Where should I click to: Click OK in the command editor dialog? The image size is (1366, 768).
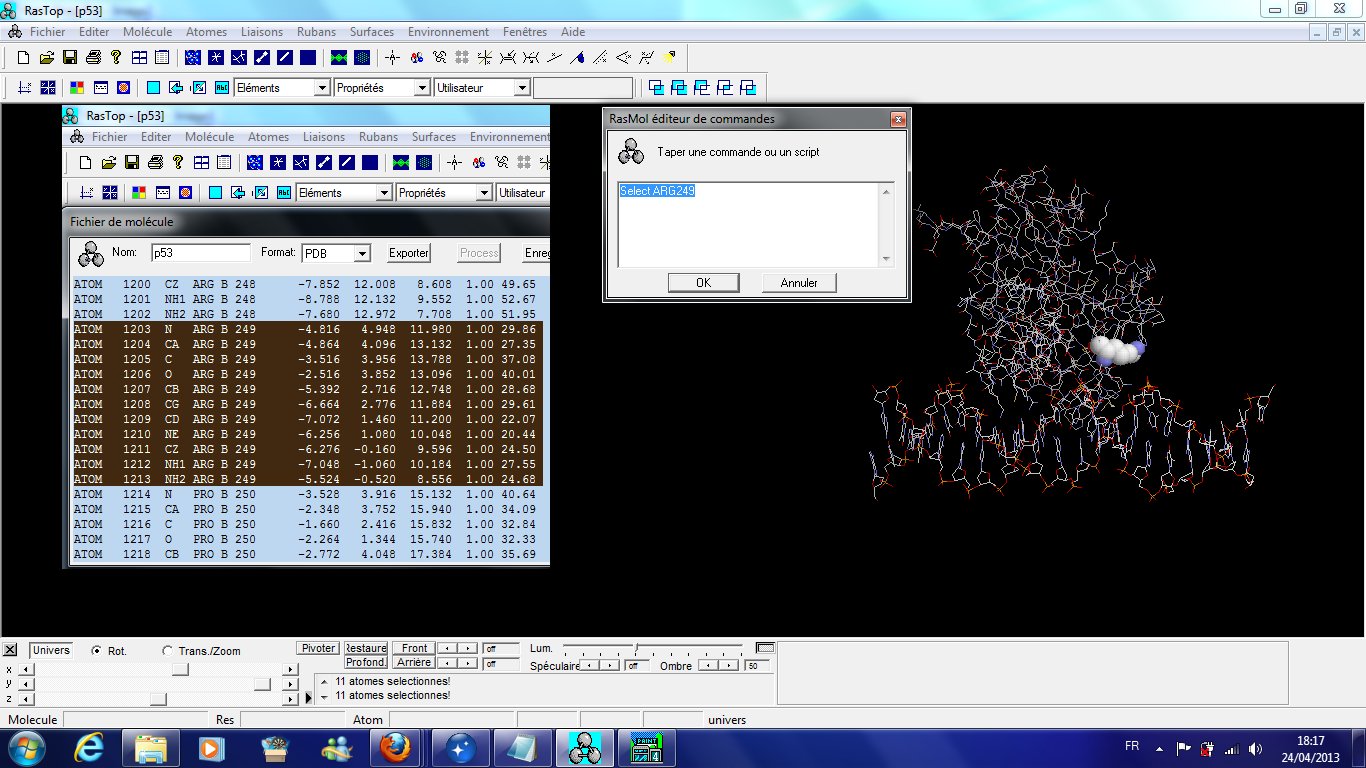(703, 283)
